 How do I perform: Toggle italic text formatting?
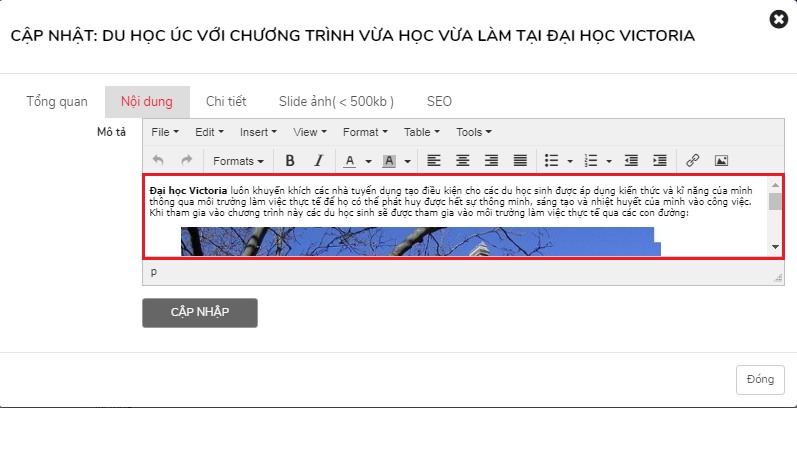pyautogui.click(x=319, y=160)
